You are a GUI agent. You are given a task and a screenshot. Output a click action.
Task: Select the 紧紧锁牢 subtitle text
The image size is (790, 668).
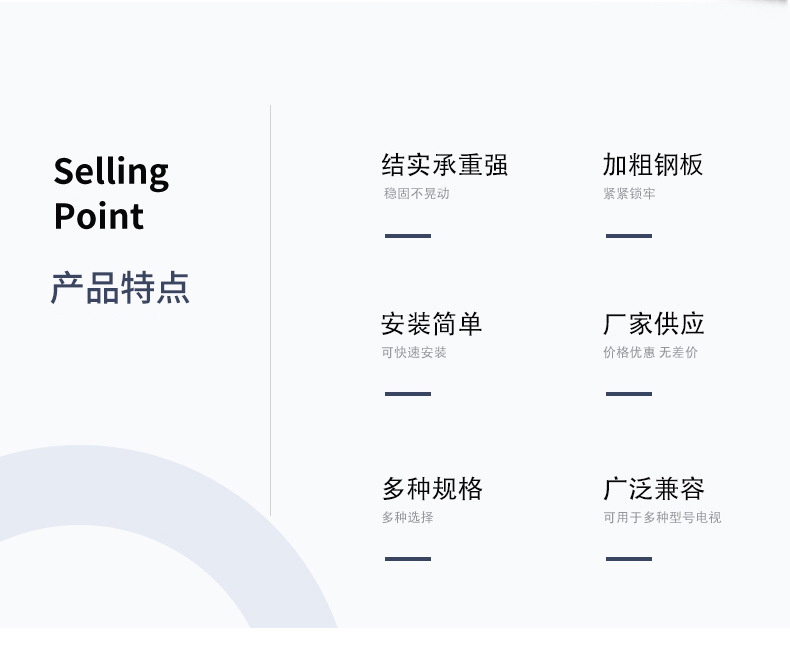click(629, 193)
